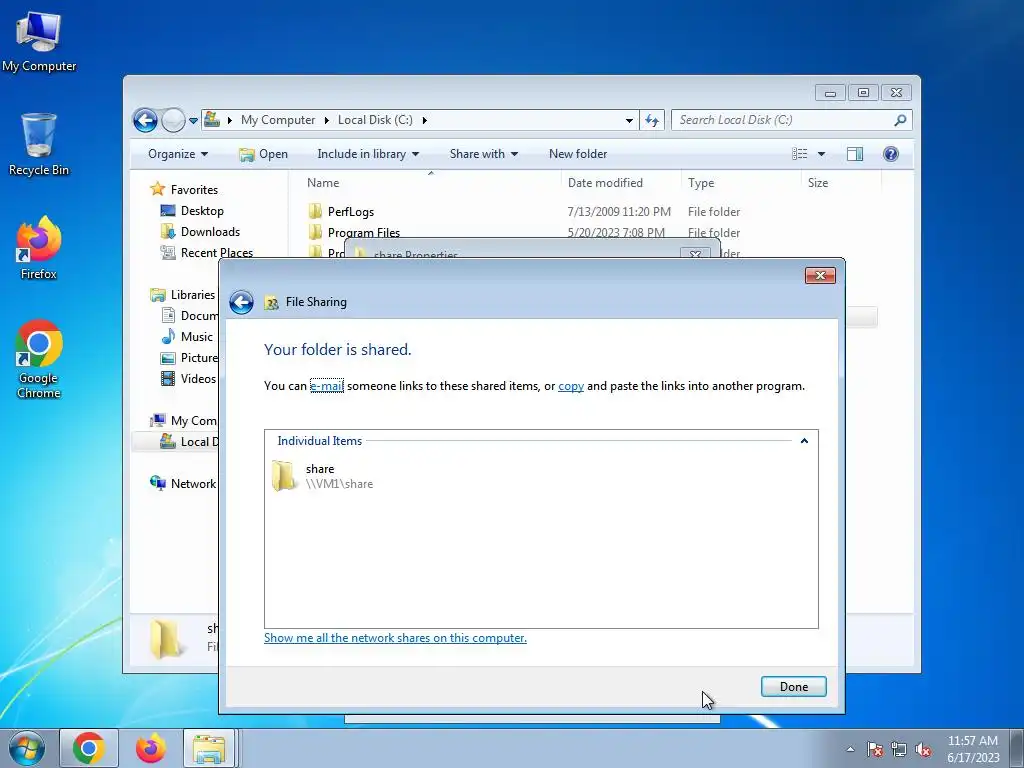Close the File Sharing dialog
Image resolution: width=1024 pixels, height=768 pixels.
[820, 276]
